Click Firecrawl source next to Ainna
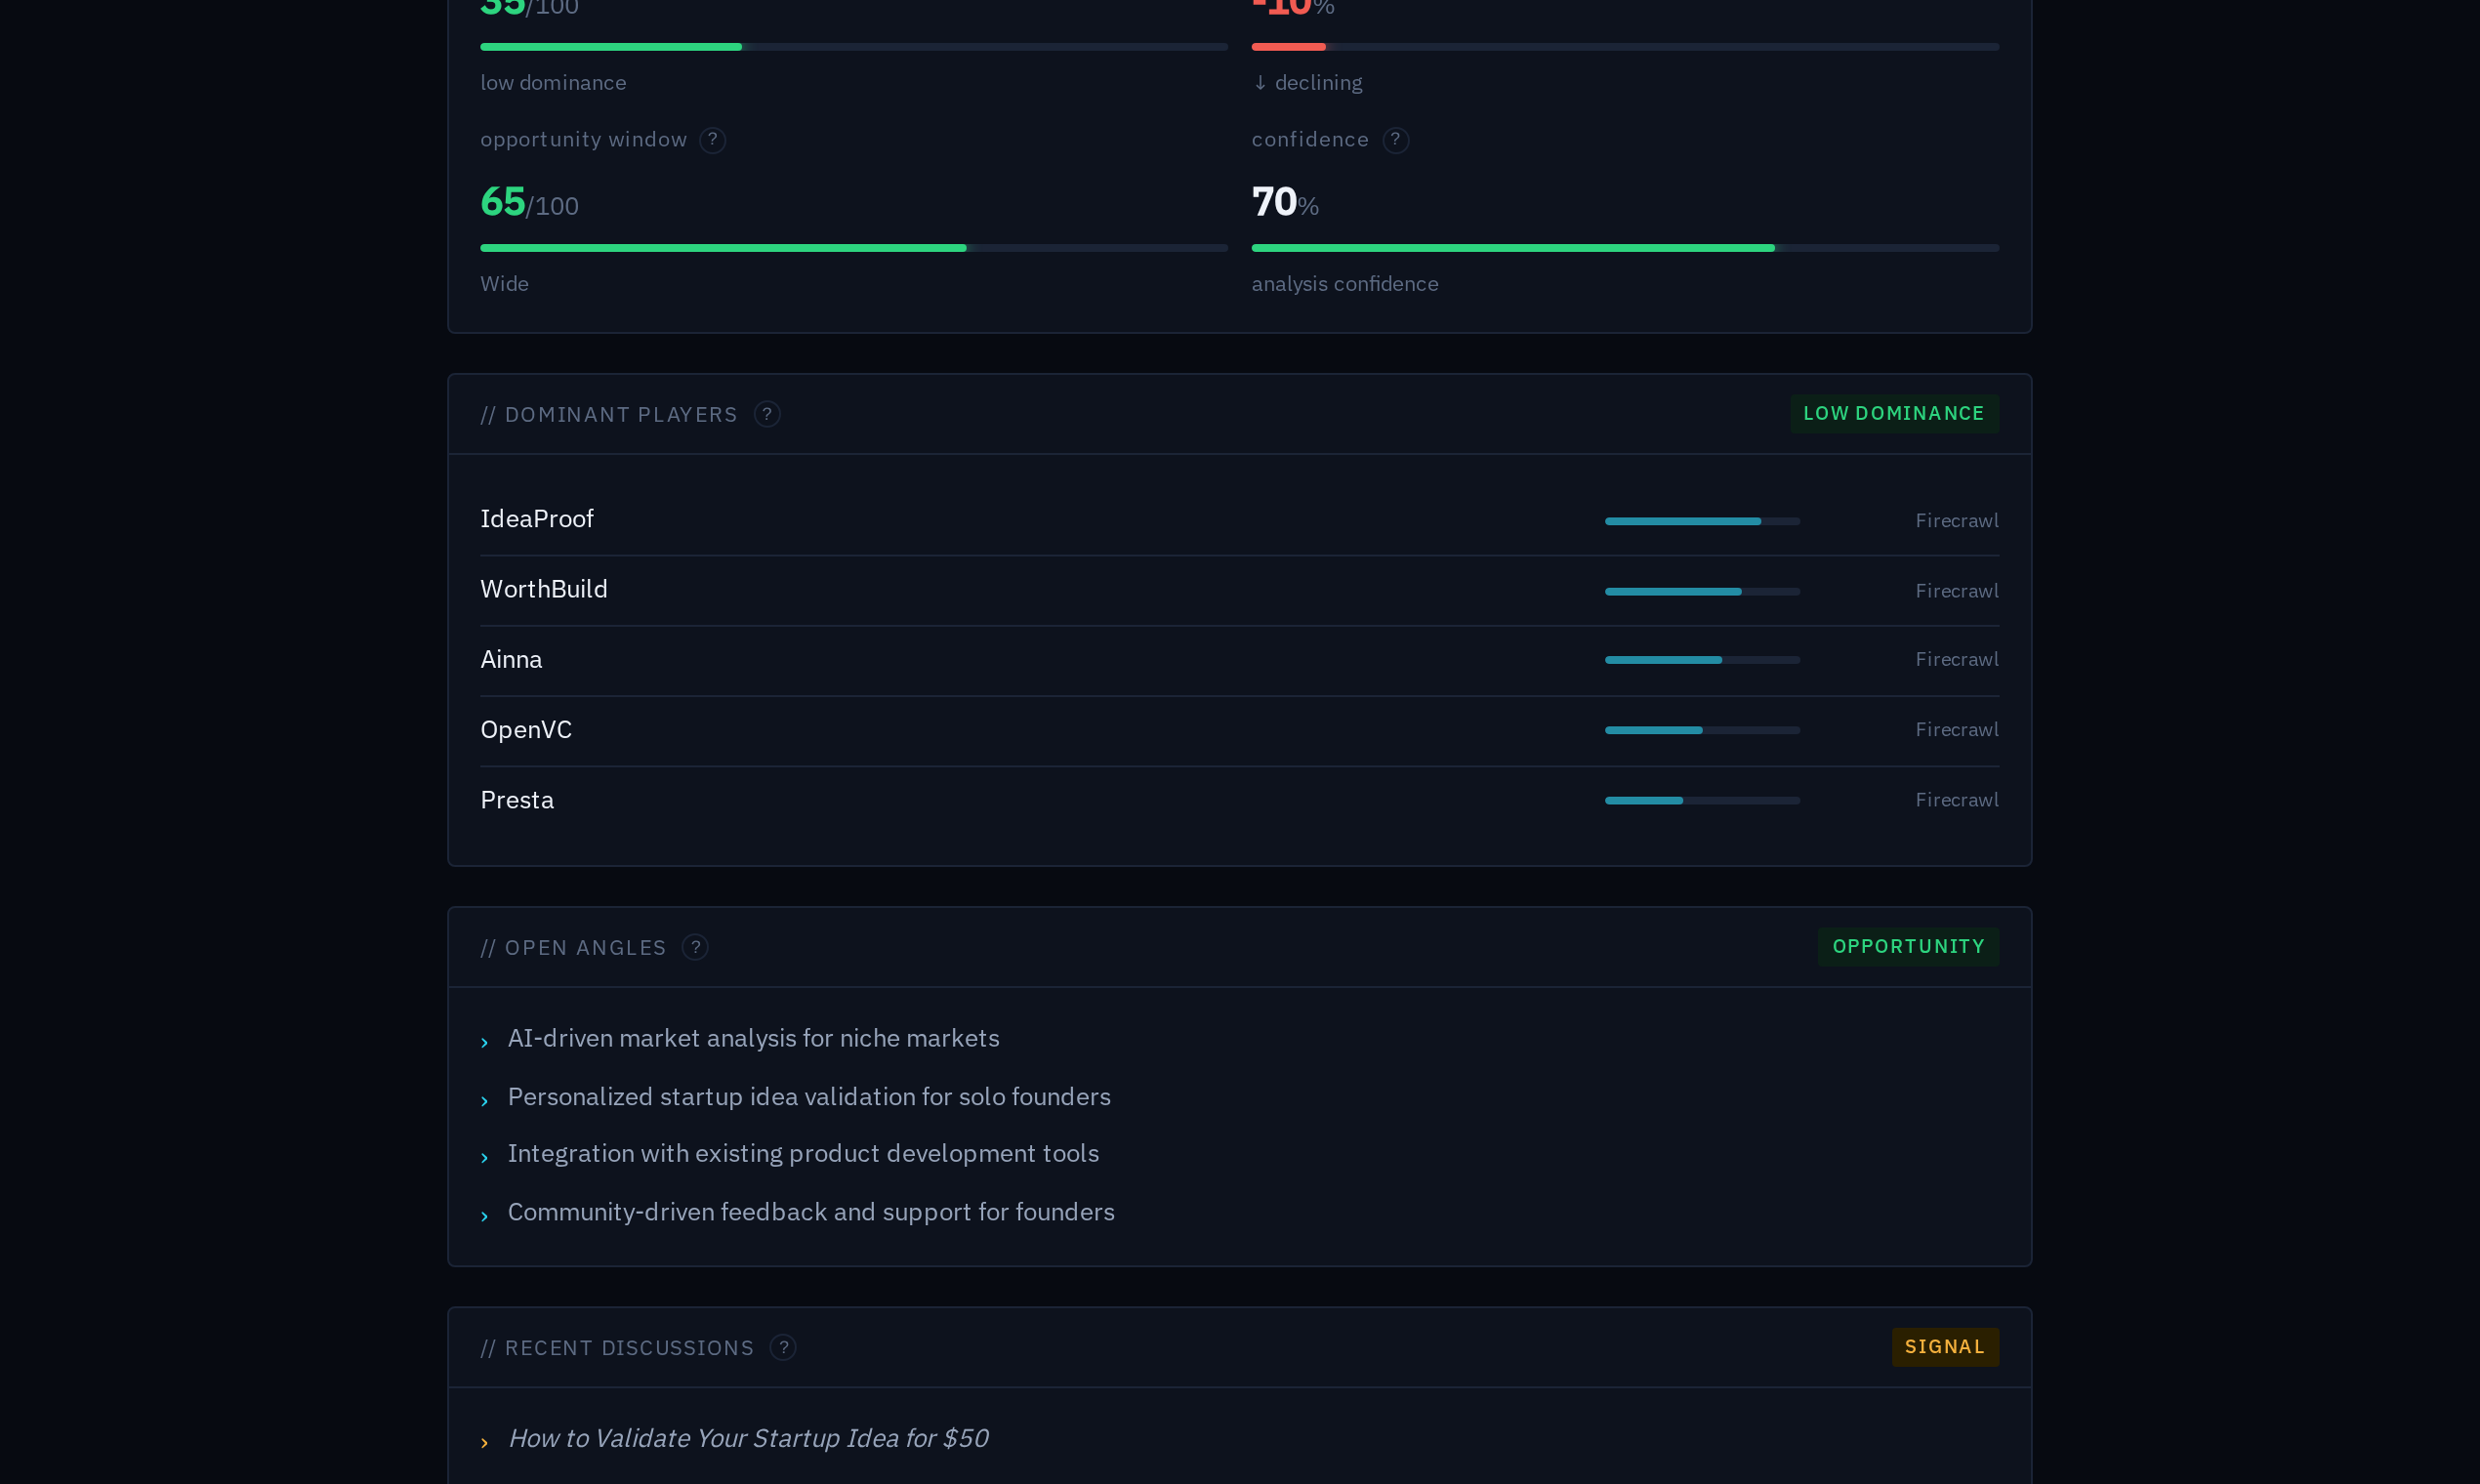The image size is (2480, 1484). click(1956, 660)
